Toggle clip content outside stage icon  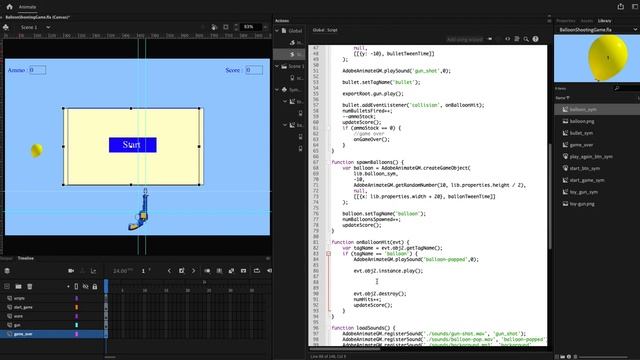(226, 27)
